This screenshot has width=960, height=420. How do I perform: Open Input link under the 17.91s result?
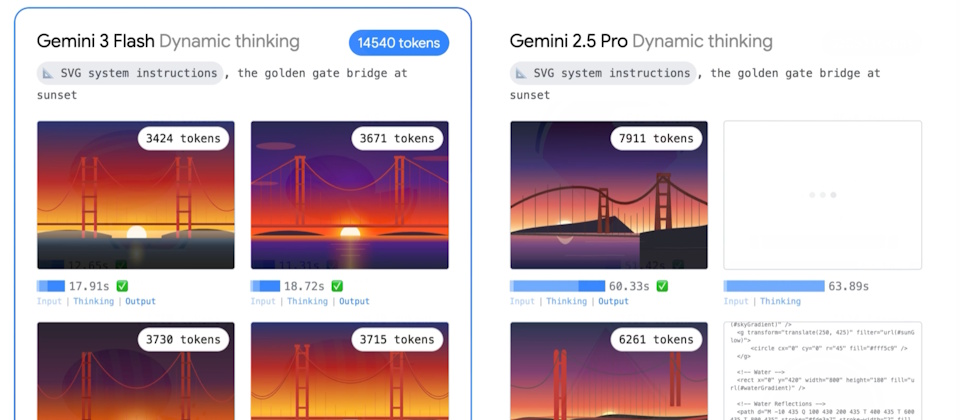click(x=49, y=301)
